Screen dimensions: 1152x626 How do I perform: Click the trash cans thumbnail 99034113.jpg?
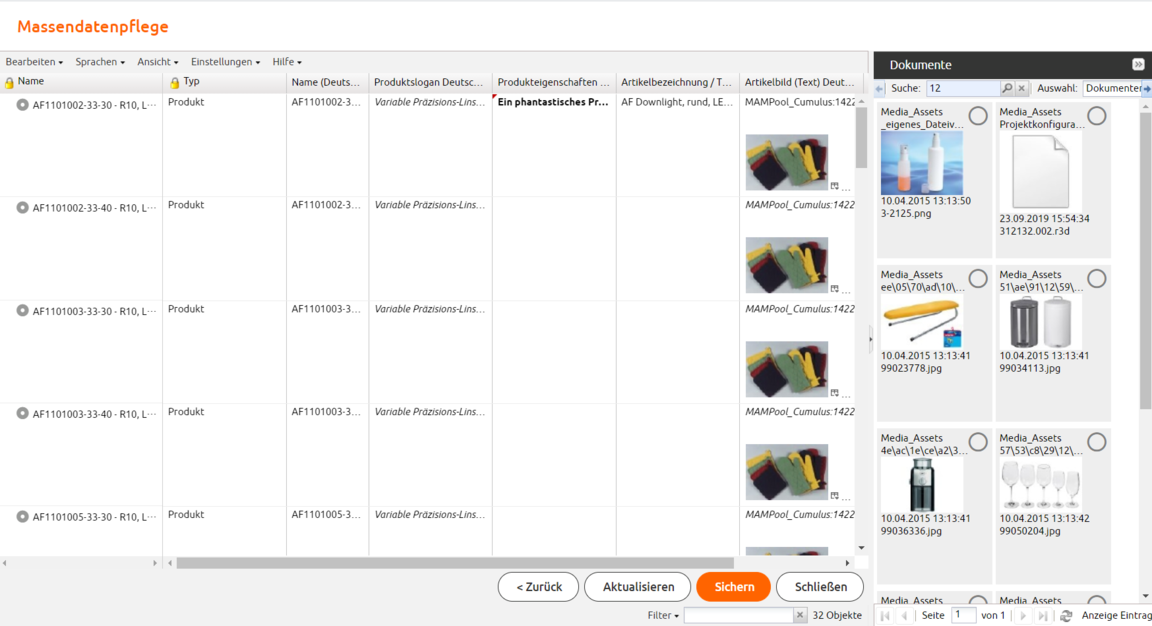point(1040,323)
